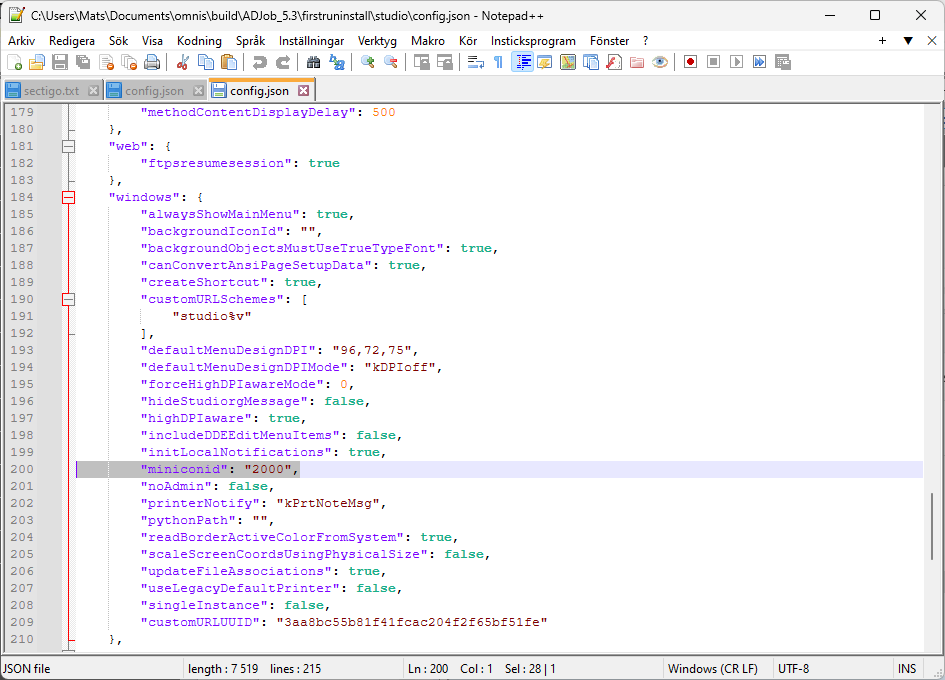
Task: Click Windows (CR LF) in status bar
Action: click(x=713, y=669)
